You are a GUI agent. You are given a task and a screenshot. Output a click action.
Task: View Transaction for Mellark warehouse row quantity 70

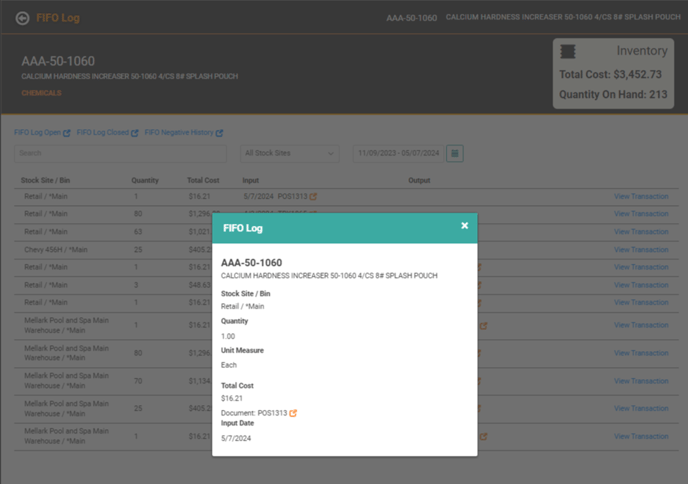coord(641,381)
